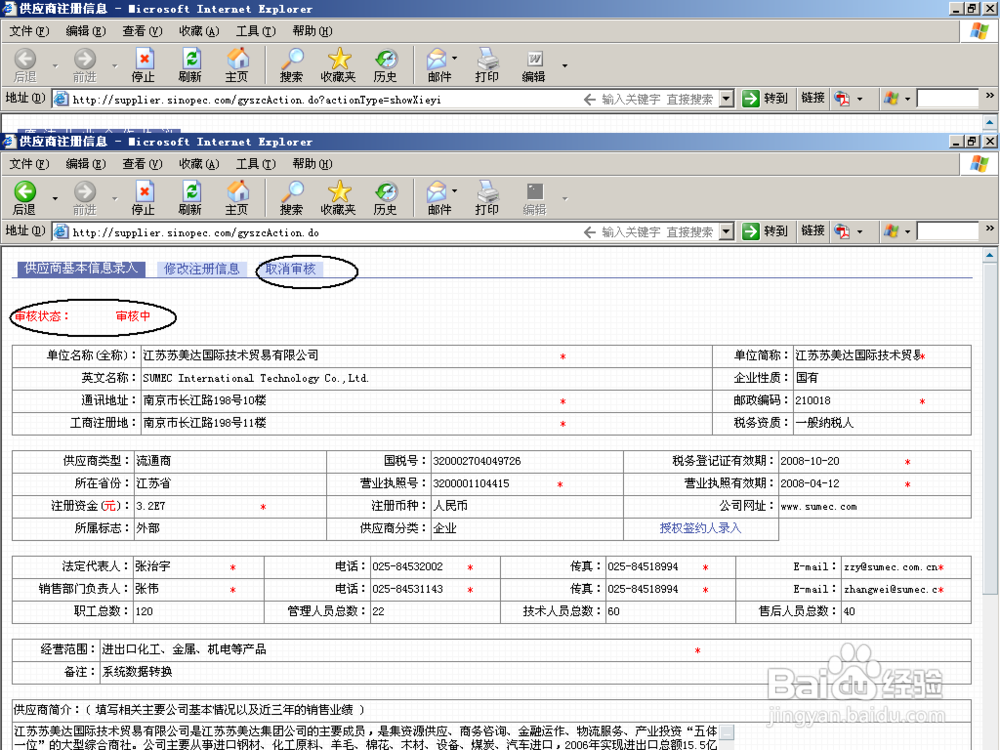Open 帮助(H) menu in front window
1000x750 pixels.
pos(312,164)
